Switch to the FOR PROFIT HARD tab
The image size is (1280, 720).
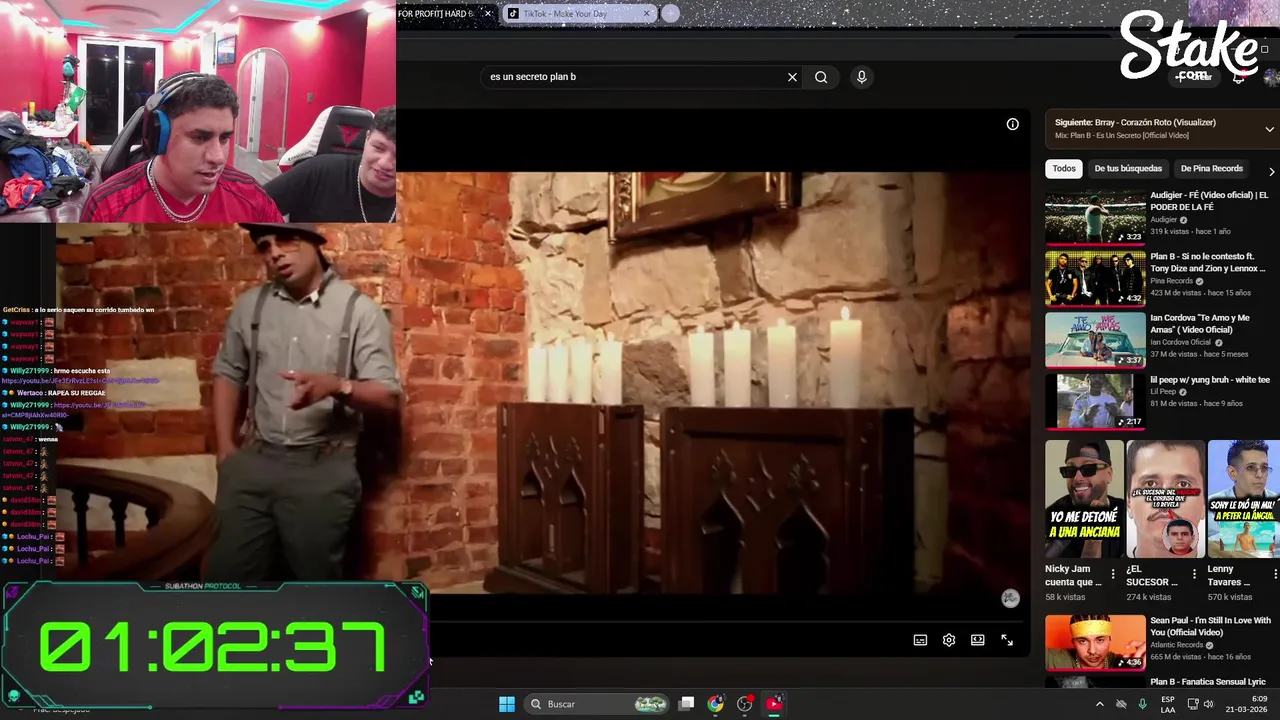pos(436,14)
